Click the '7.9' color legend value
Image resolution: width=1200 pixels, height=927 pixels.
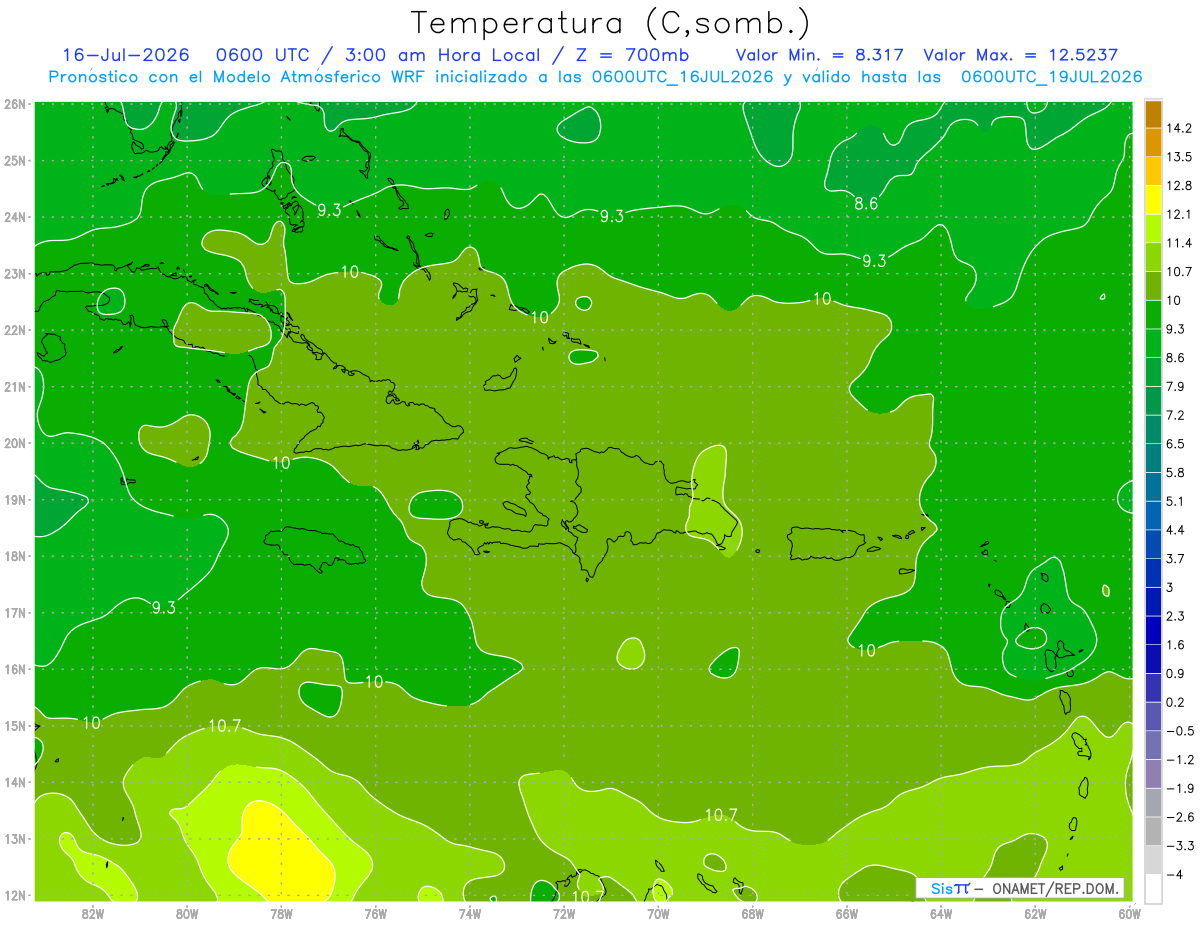(x=1176, y=386)
